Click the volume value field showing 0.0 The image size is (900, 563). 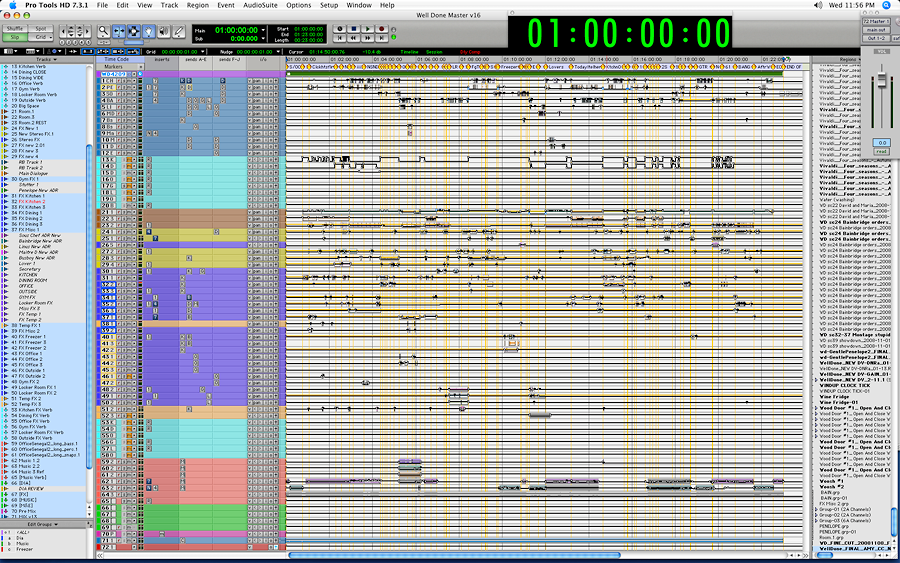click(x=882, y=143)
